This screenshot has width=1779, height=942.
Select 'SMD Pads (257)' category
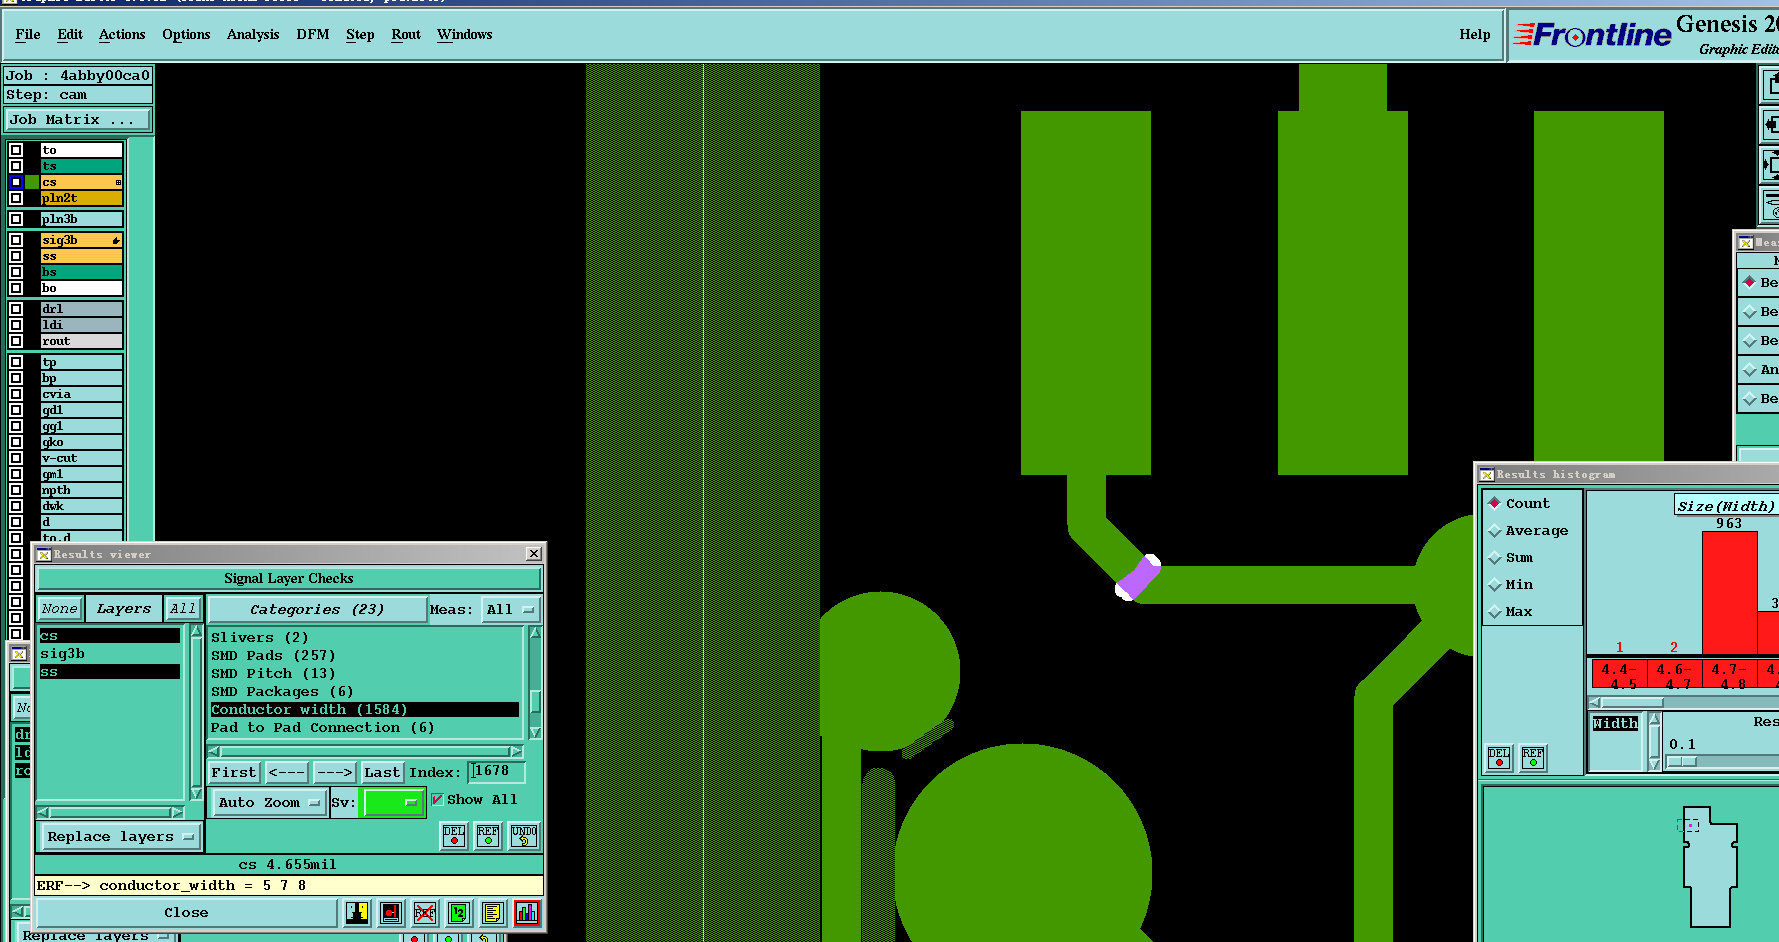click(273, 655)
